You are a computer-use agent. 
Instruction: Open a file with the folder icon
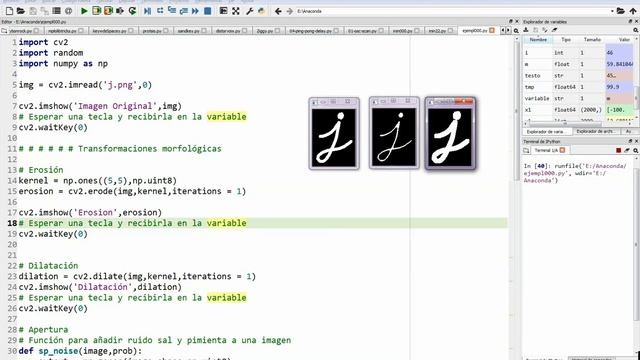click(20, 11)
